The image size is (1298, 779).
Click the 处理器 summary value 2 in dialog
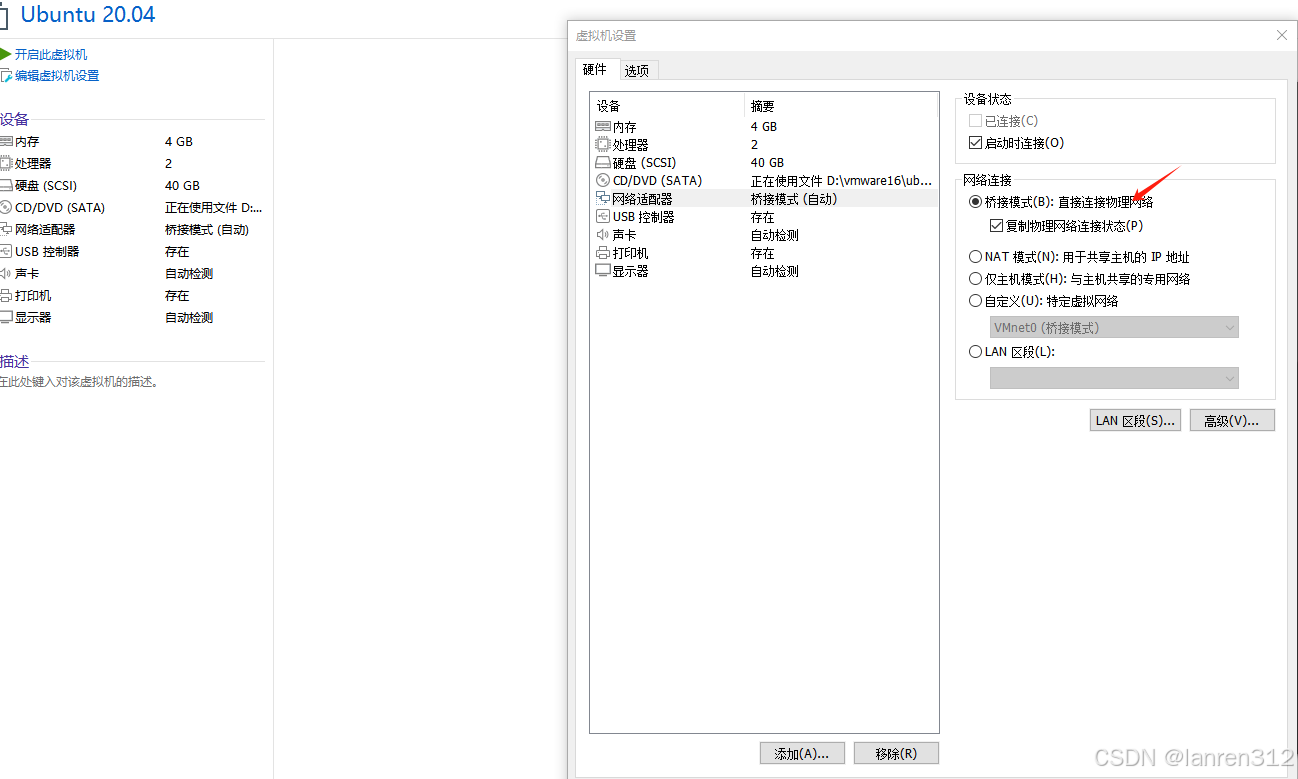click(x=755, y=145)
